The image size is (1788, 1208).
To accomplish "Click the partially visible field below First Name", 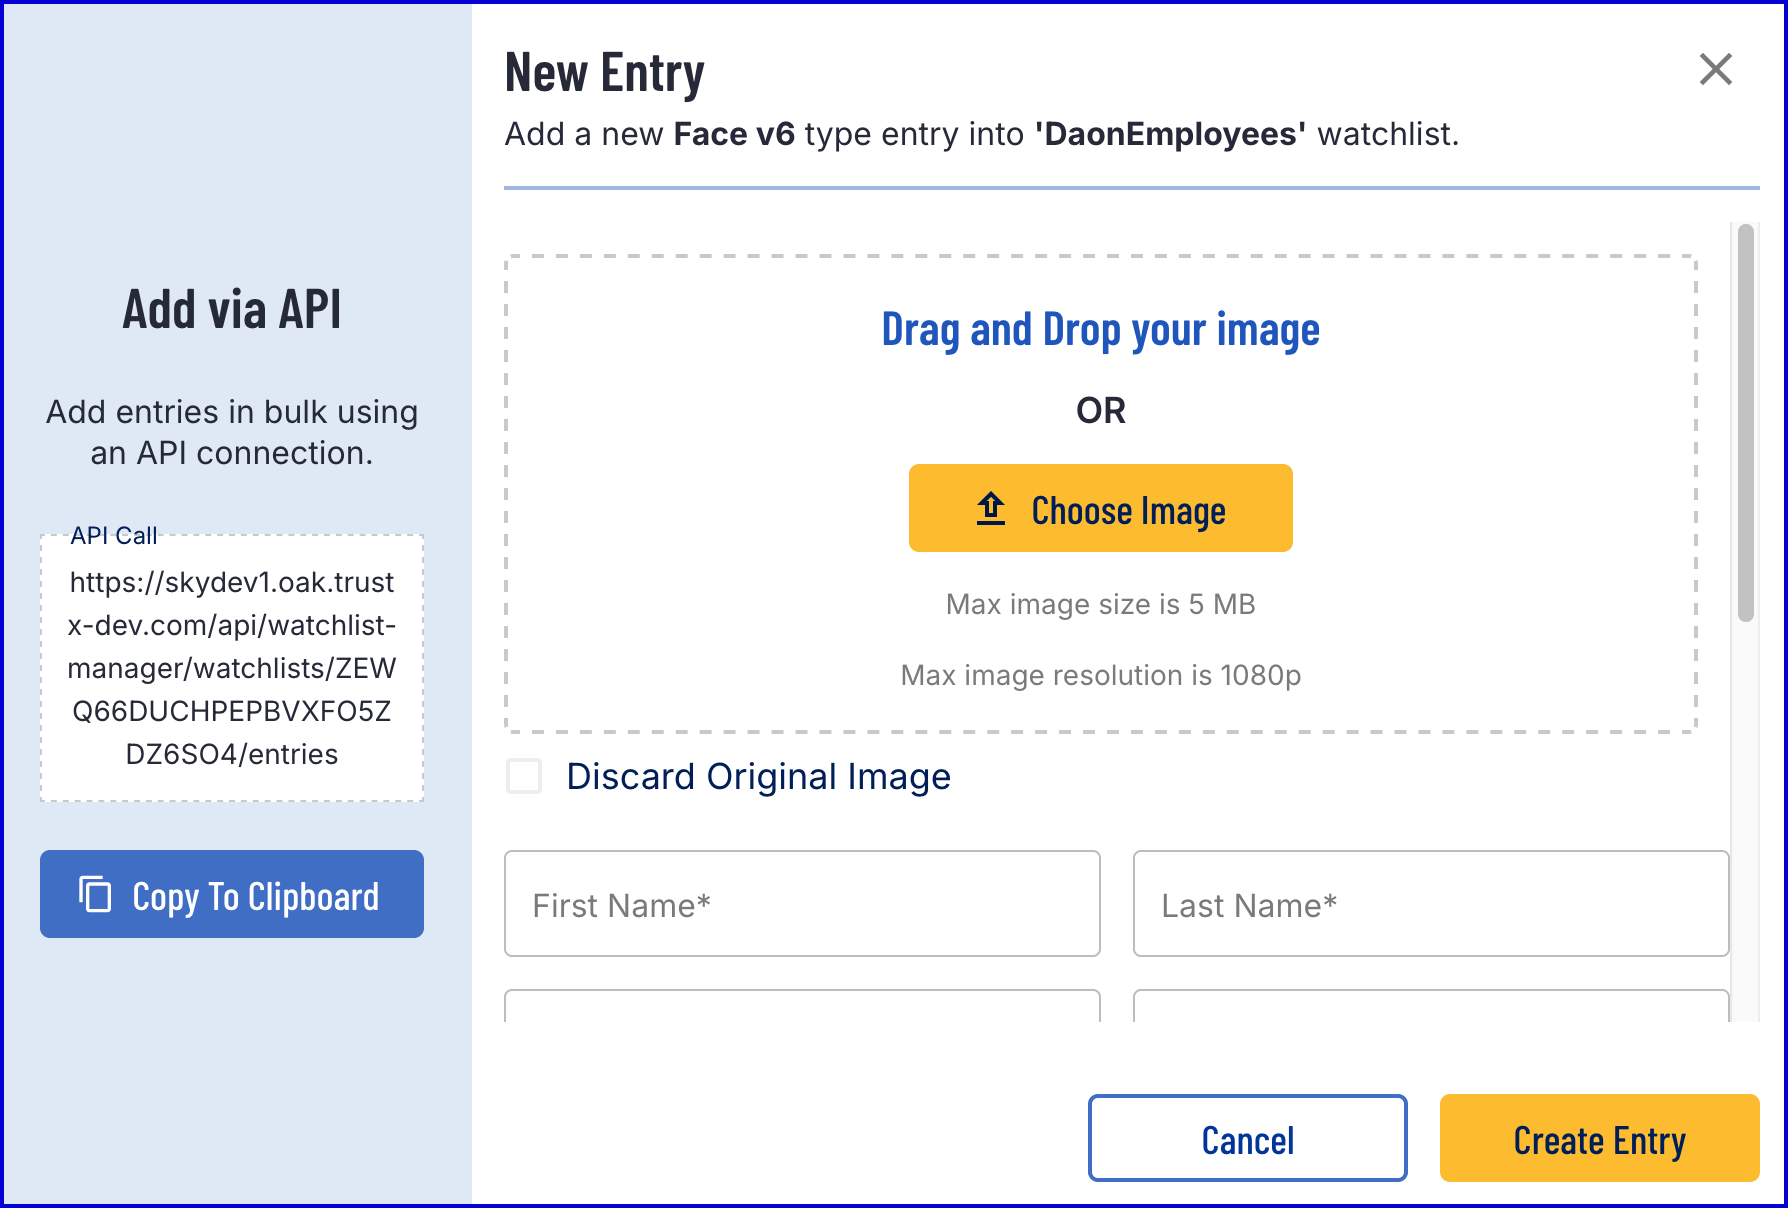I will pyautogui.click(x=802, y=1006).
